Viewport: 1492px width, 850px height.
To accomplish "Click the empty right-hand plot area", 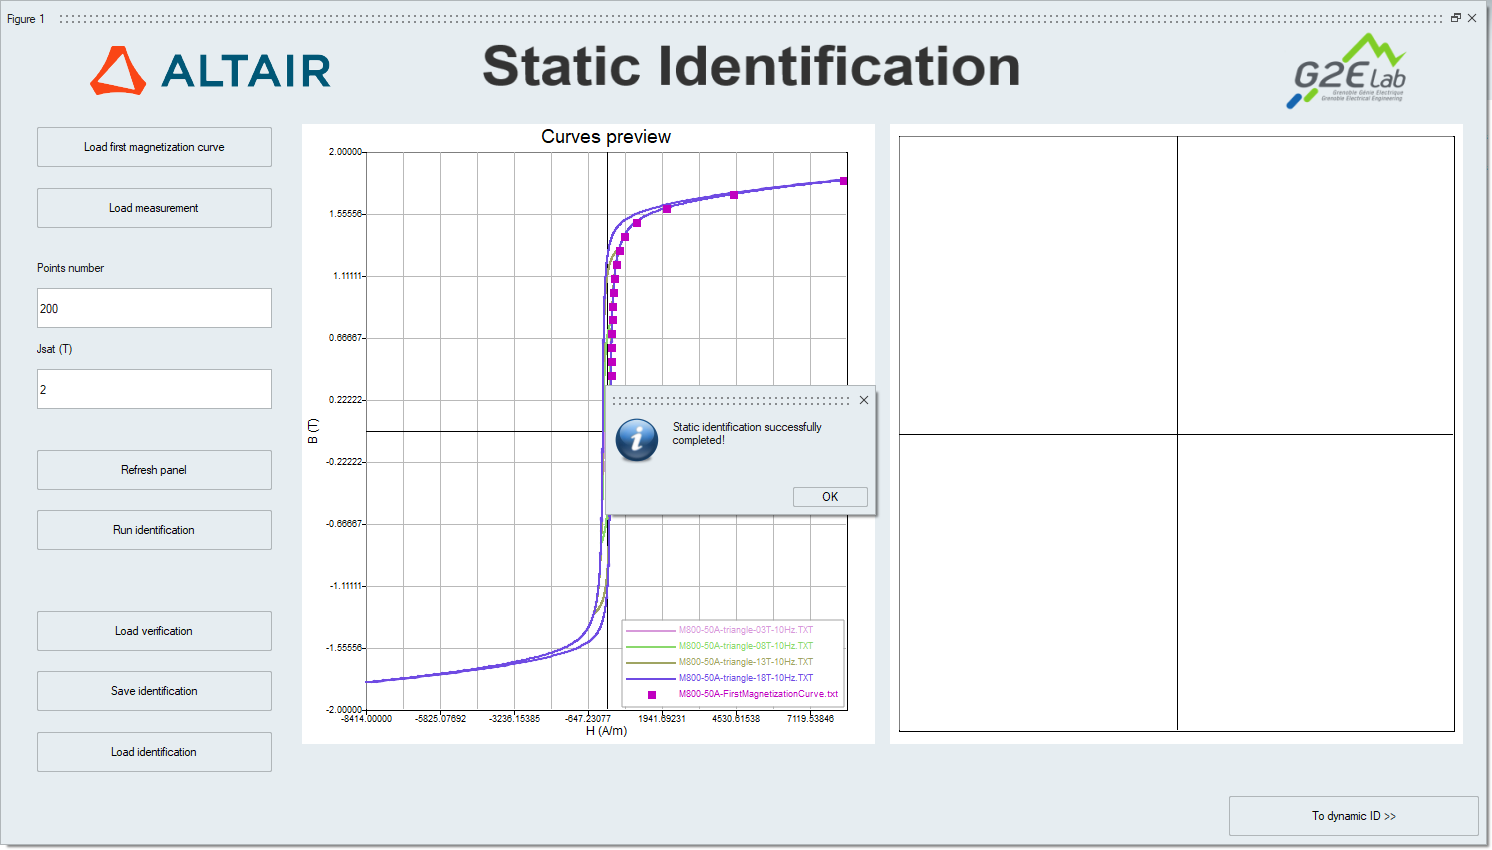I will coord(1176,434).
